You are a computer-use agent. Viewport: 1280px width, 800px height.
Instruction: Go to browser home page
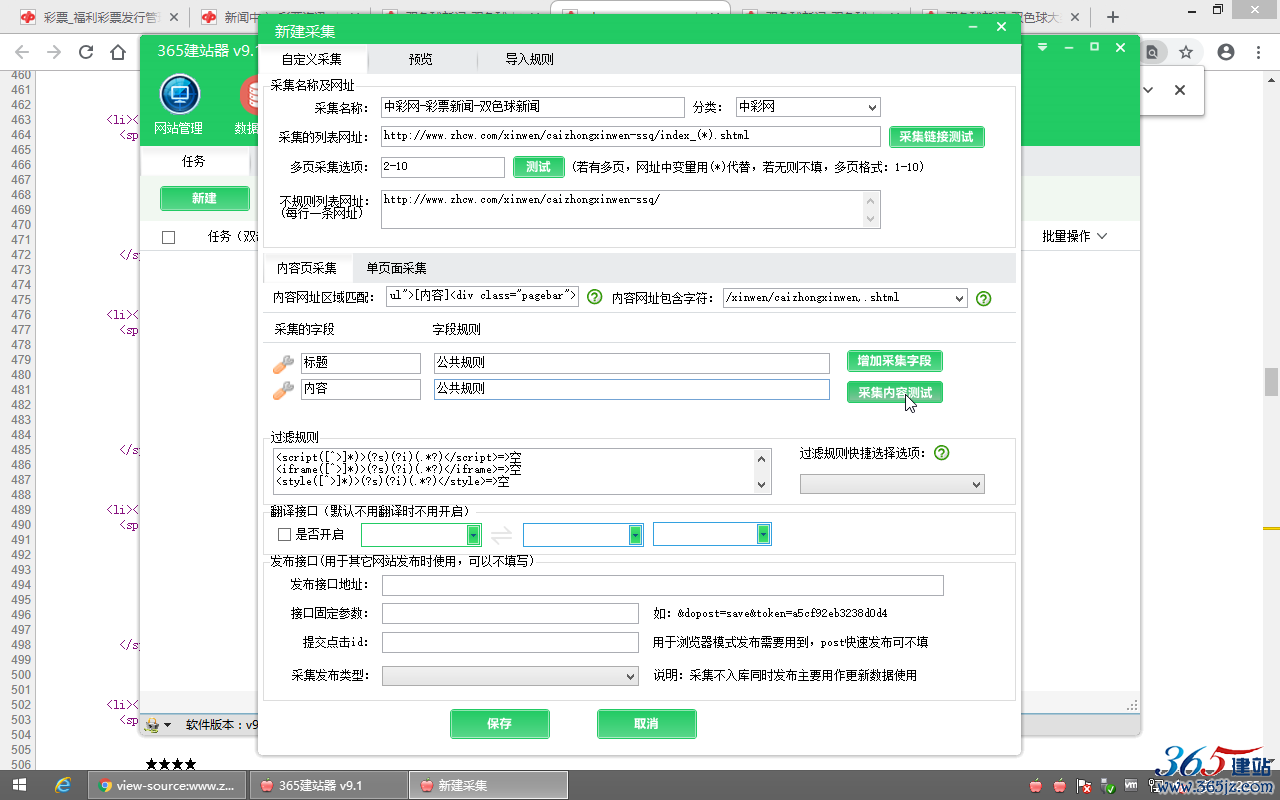(x=118, y=52)
